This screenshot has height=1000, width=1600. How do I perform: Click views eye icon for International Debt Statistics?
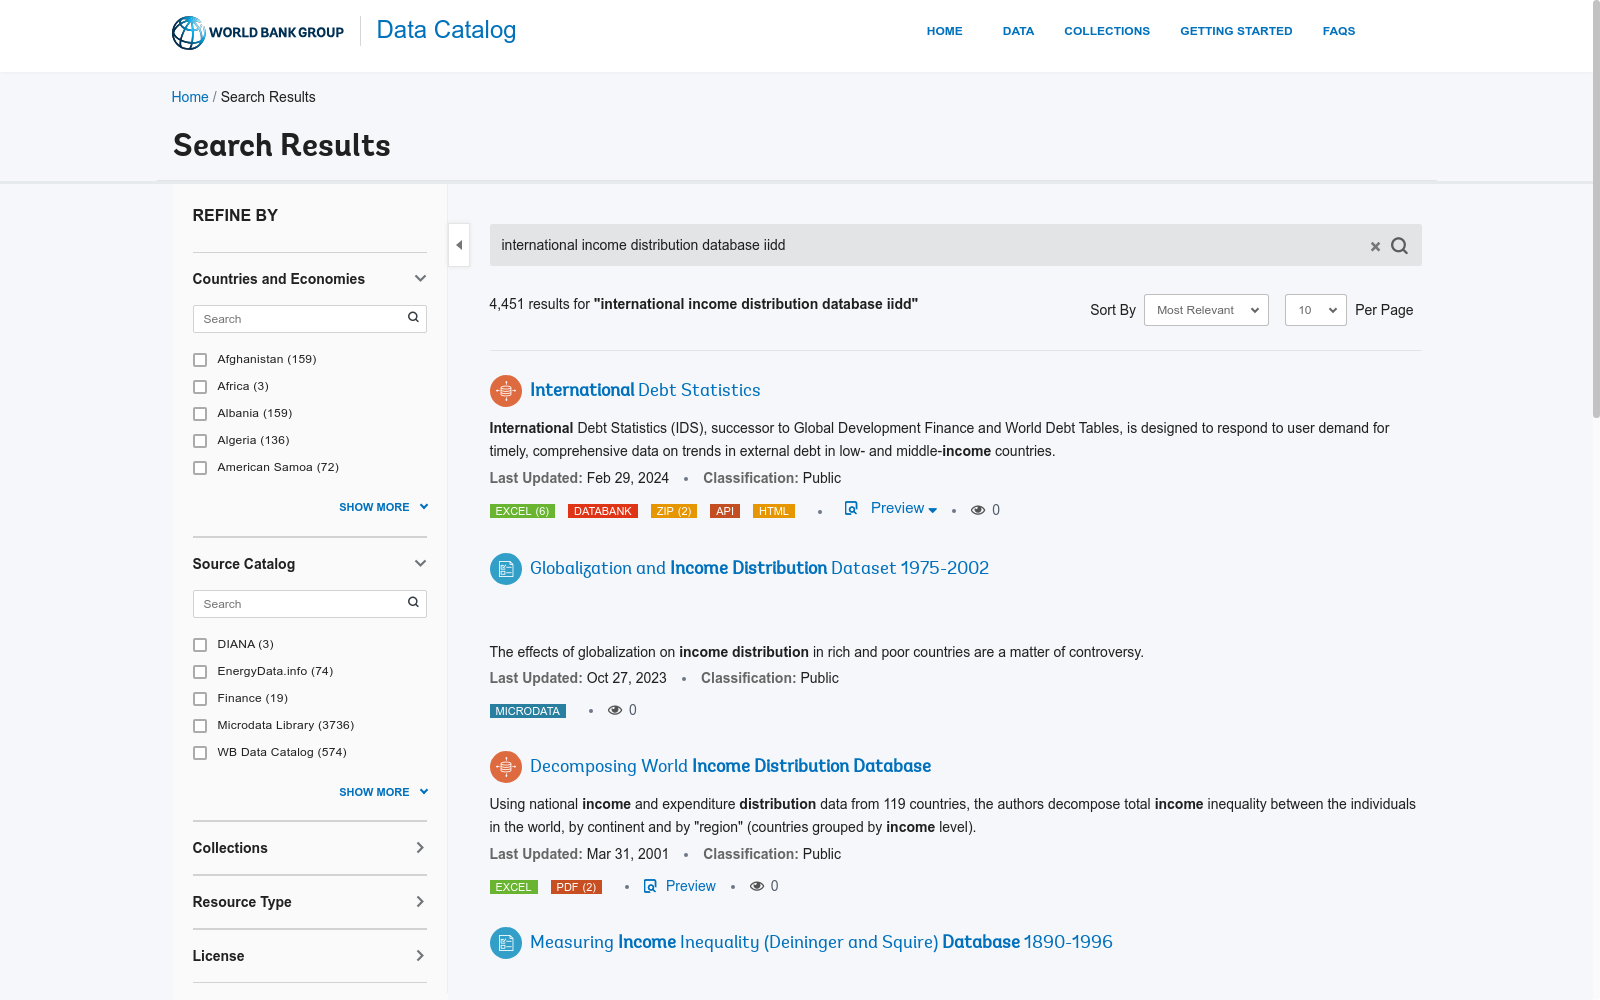978,510
